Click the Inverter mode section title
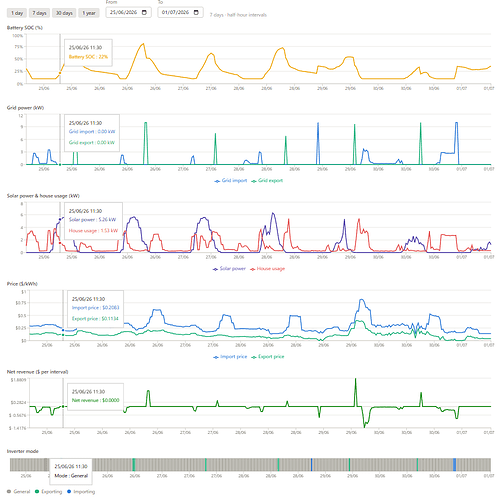 (x=23, y=451)
